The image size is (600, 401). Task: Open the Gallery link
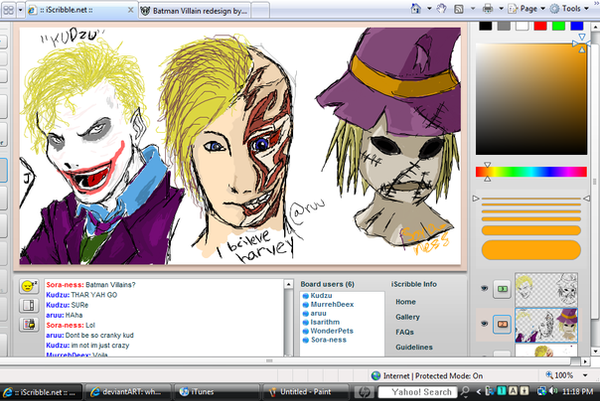click(408, 317)
